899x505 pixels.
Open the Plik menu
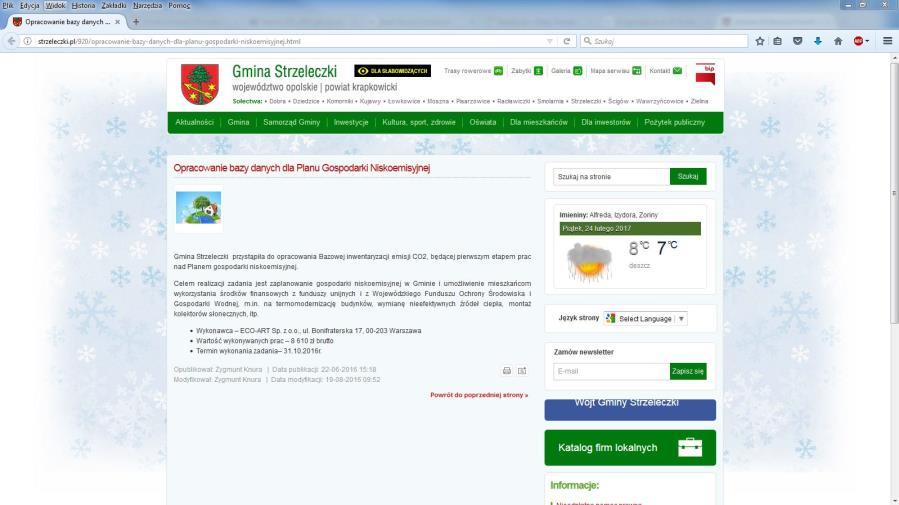pyautogui.click(x=7, y=5)
